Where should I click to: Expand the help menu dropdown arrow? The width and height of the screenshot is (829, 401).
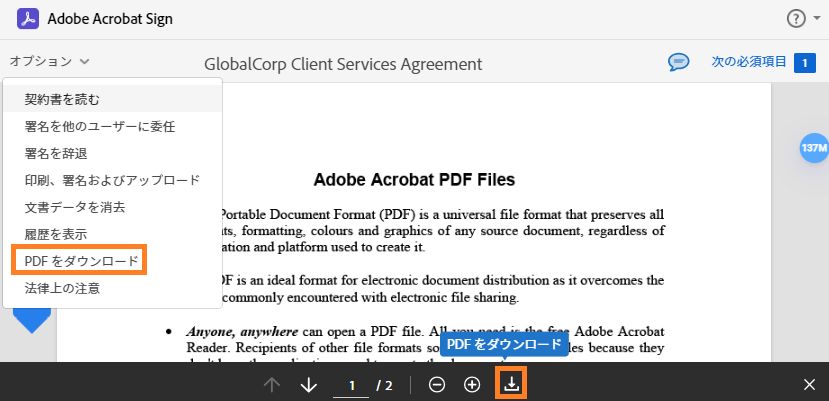816,20
